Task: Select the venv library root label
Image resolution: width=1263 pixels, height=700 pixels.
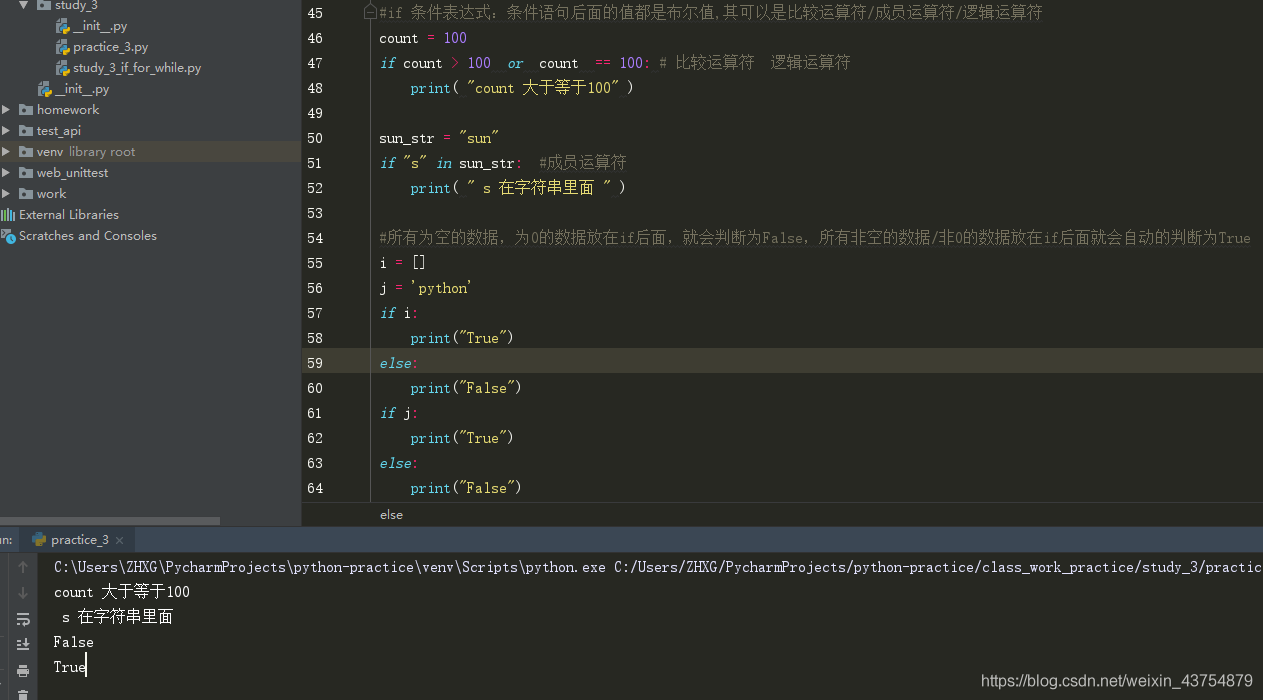Action: click(x=86, y=152)
